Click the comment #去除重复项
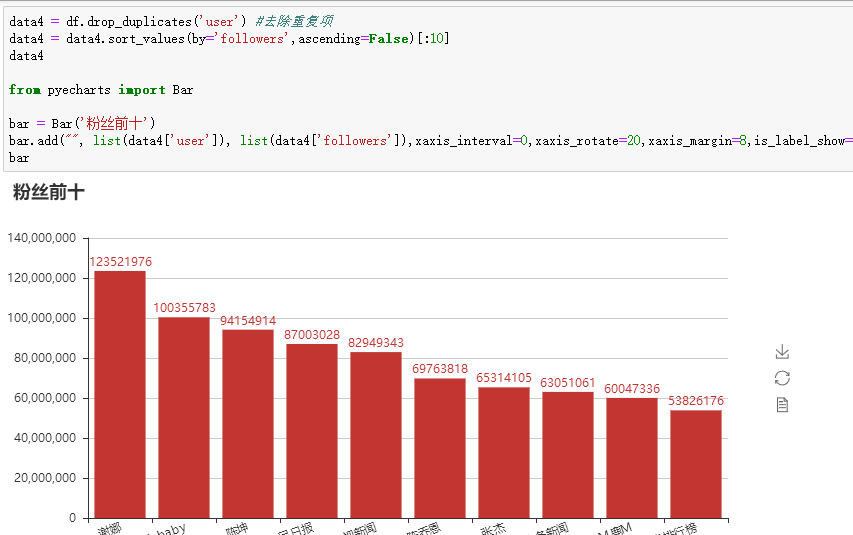Screen dimensions: 853x535 tap(294, 22)
